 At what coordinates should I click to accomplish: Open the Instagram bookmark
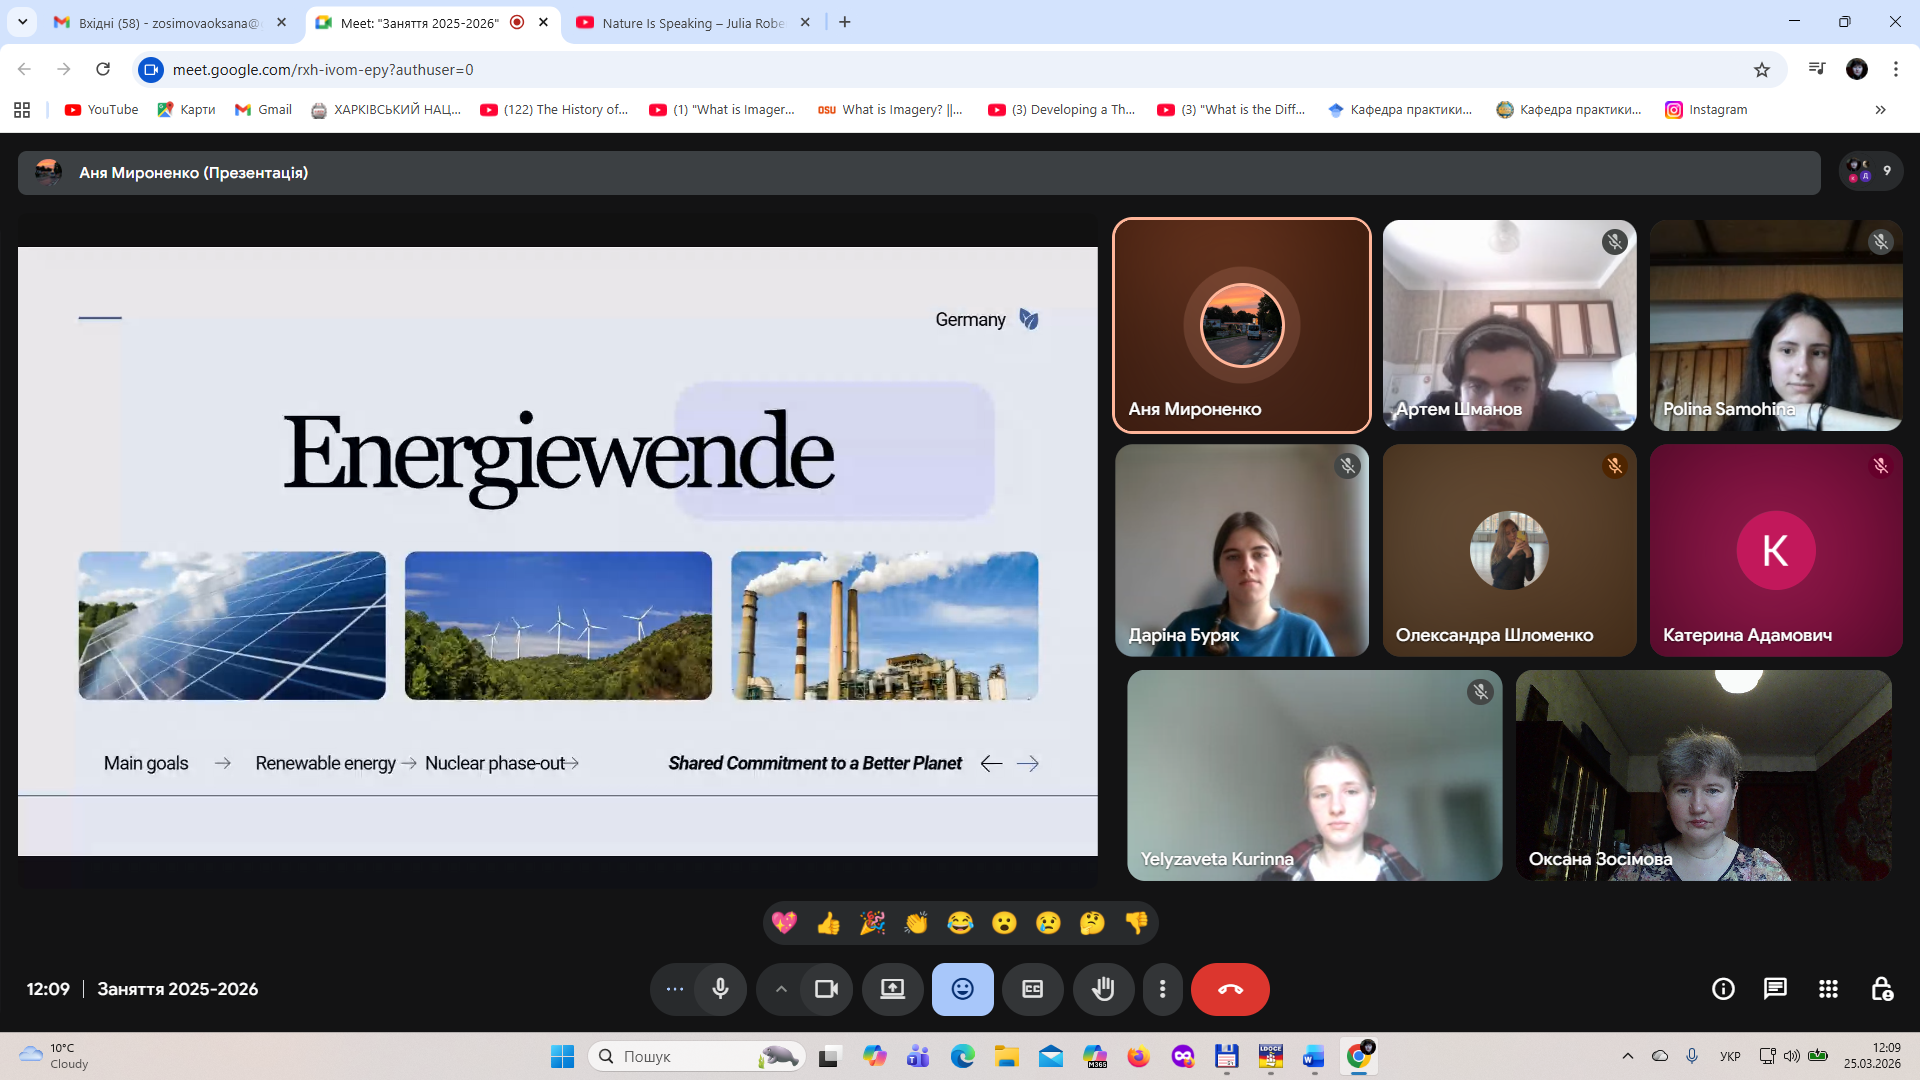pyautogui.click(x=1706, y=110)
